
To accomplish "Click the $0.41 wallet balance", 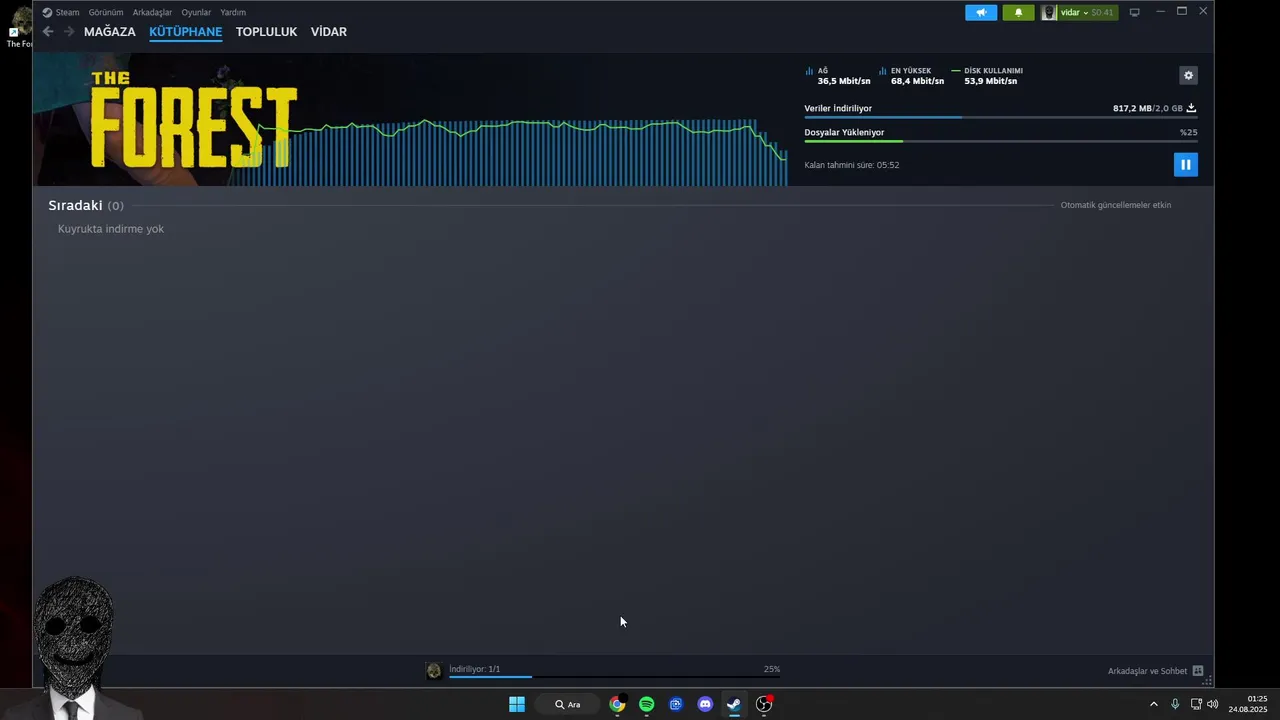I will coord(1102,12).
